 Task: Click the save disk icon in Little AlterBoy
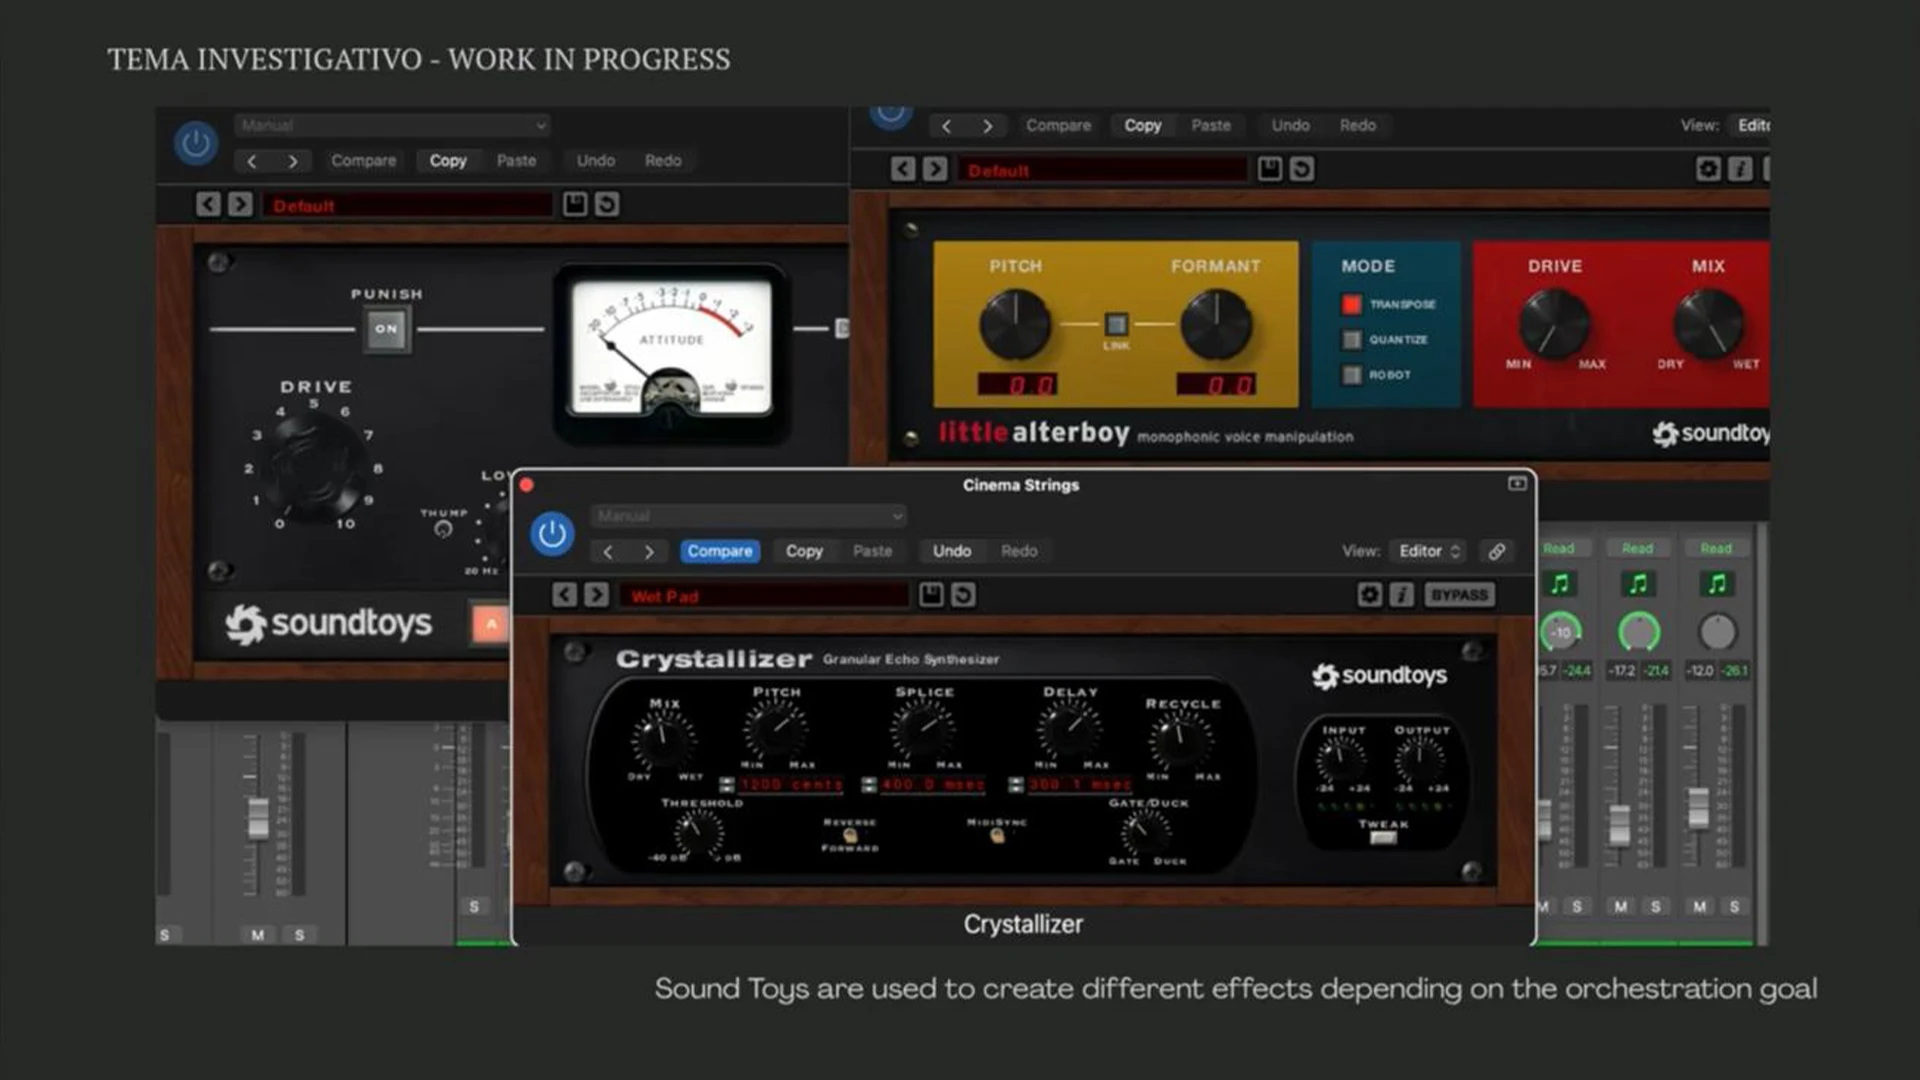click(x=1270, y=169)
